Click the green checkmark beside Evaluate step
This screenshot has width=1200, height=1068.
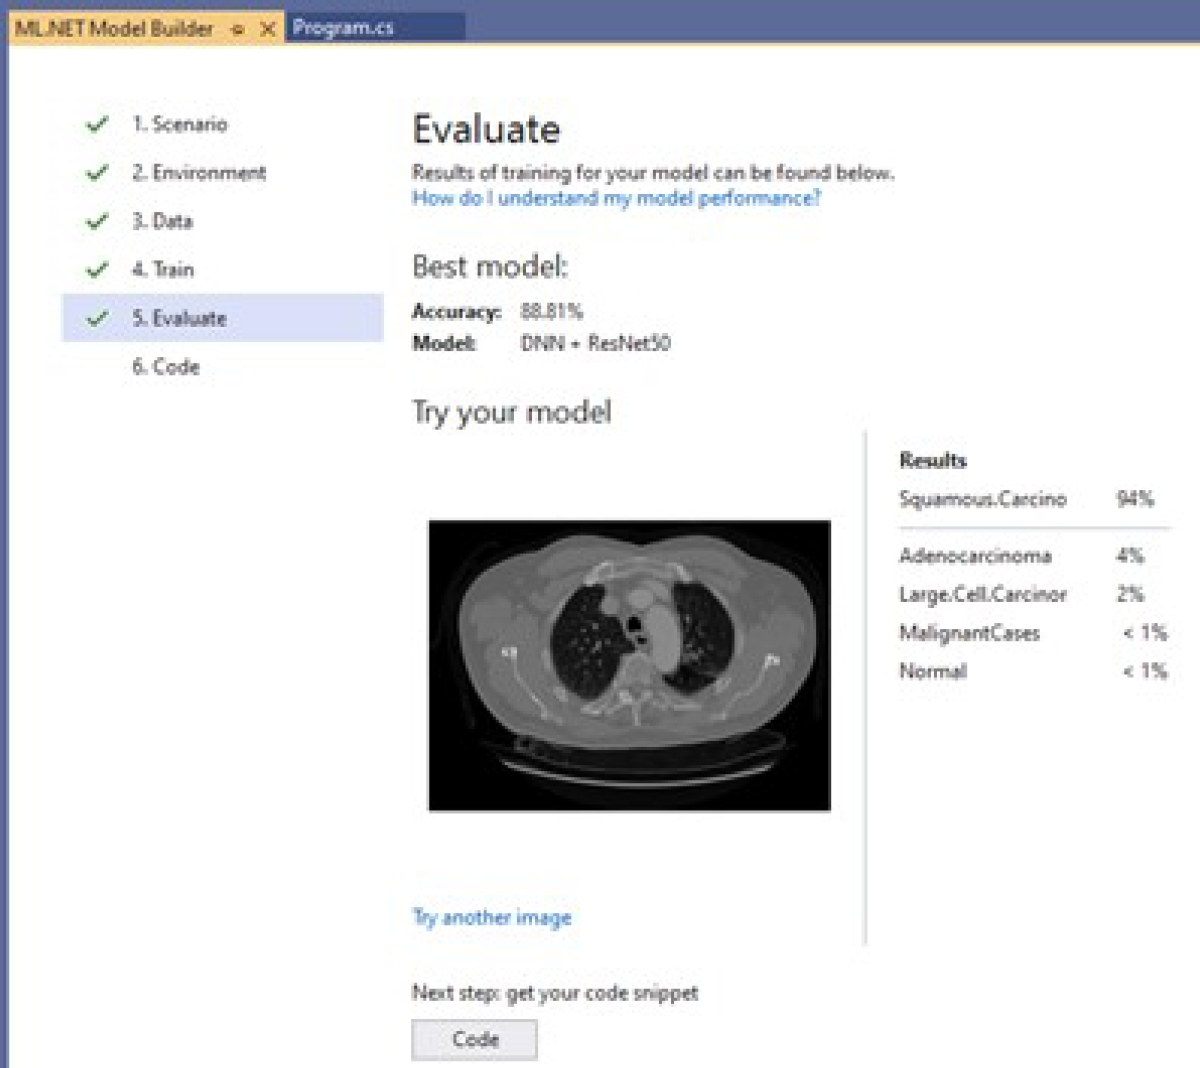point(97,319)
